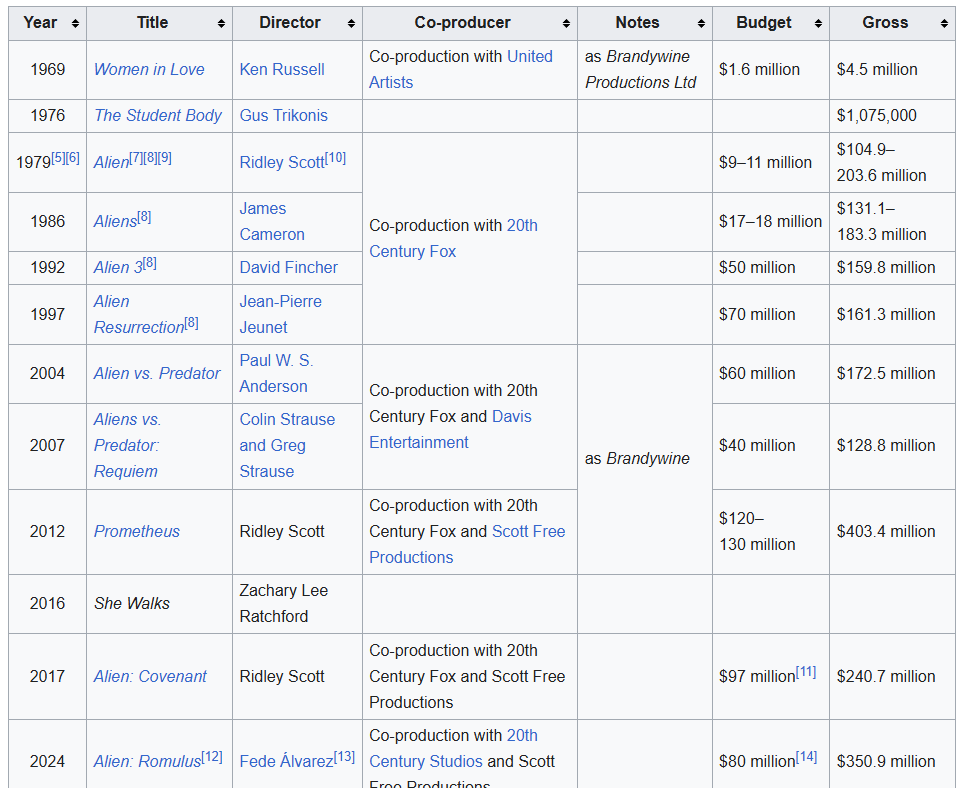Open Paul W. S. Anderson link

click(276, 374)
